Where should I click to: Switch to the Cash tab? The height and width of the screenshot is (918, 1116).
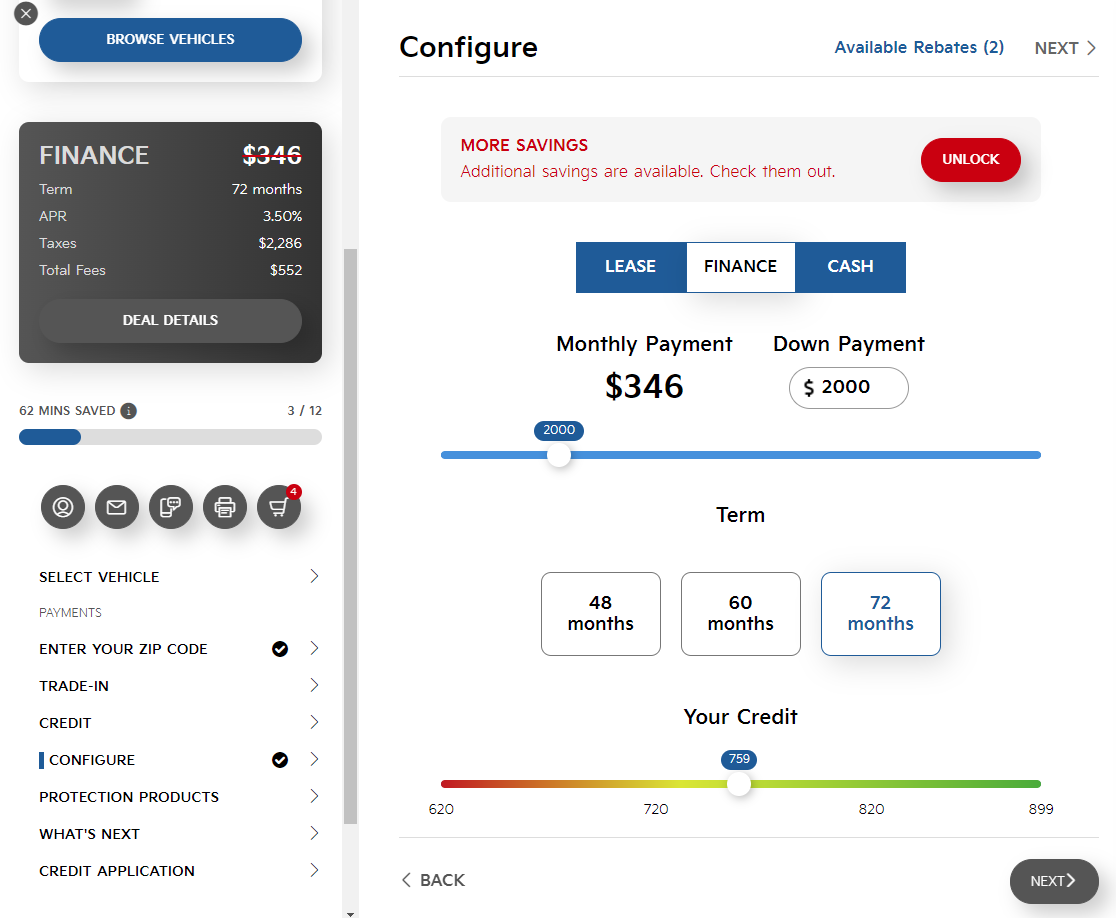[850, 267]
